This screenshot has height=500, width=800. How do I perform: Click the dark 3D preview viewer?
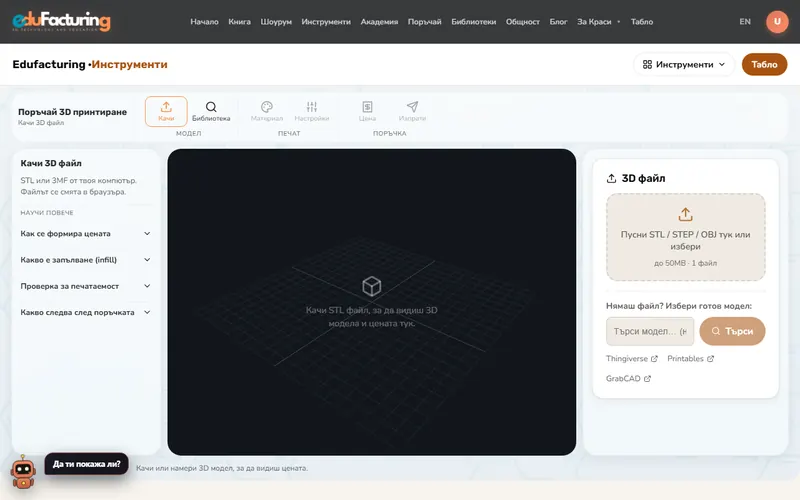(x=371, y=302)
